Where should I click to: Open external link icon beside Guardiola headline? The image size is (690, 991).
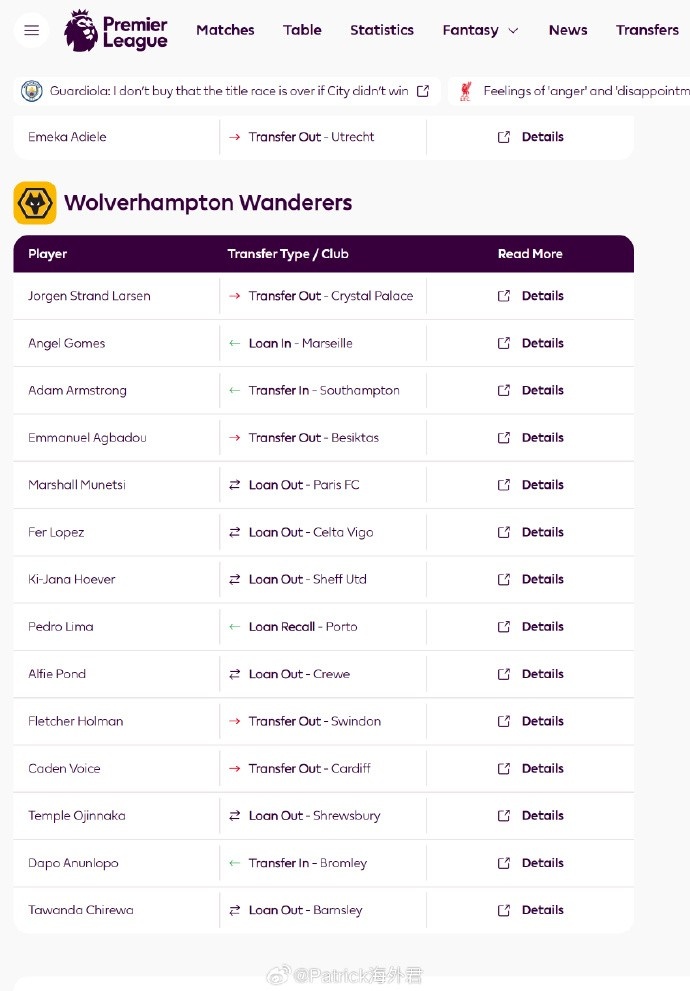click(423, 91)
